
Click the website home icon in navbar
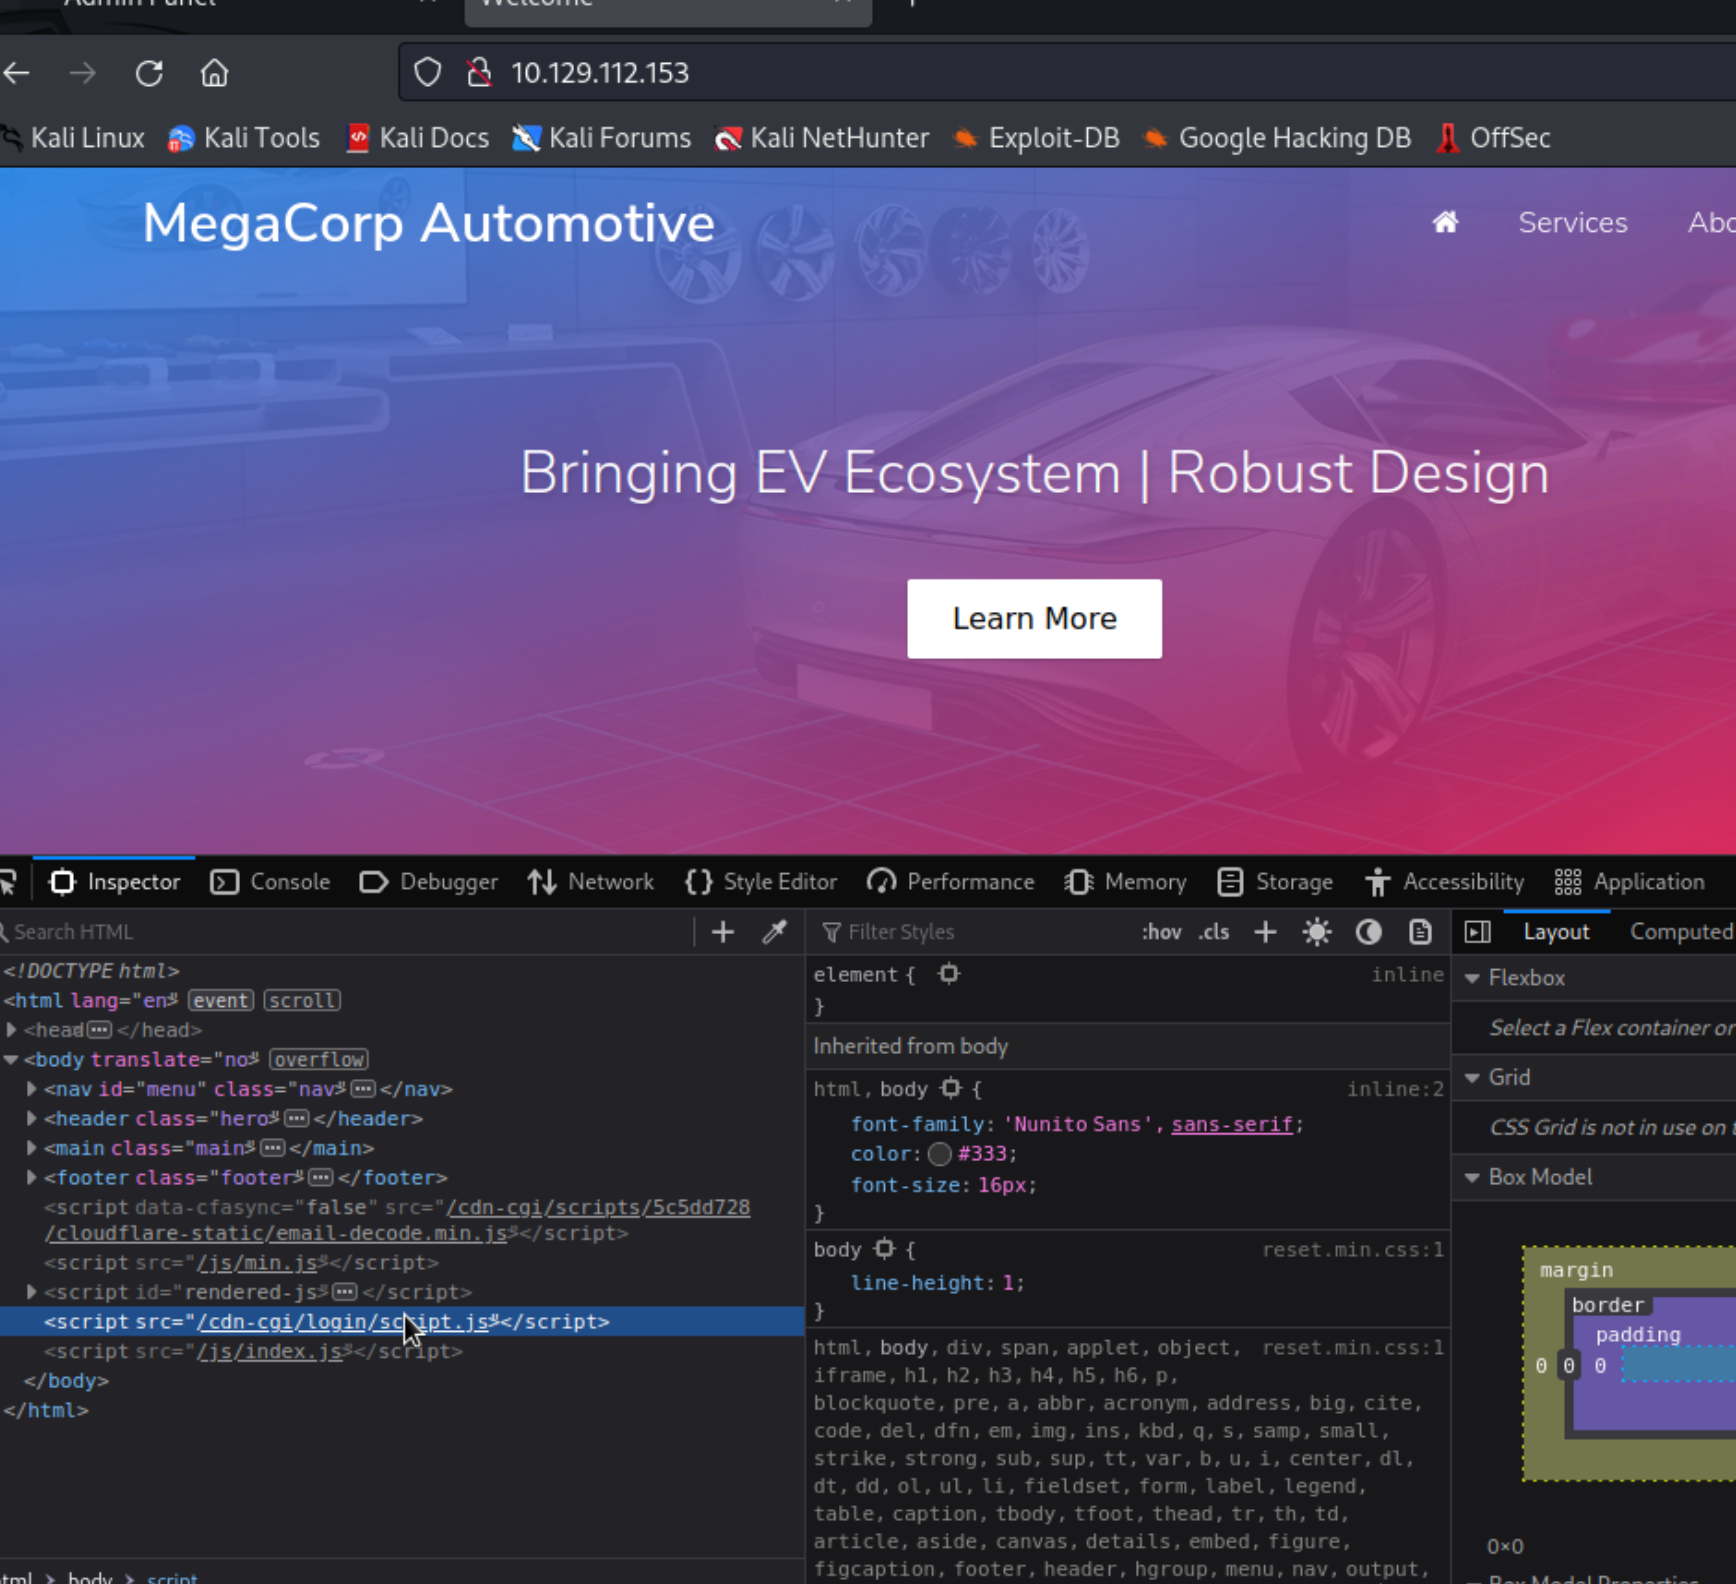pyautogui.click(x=1445, y=222)
